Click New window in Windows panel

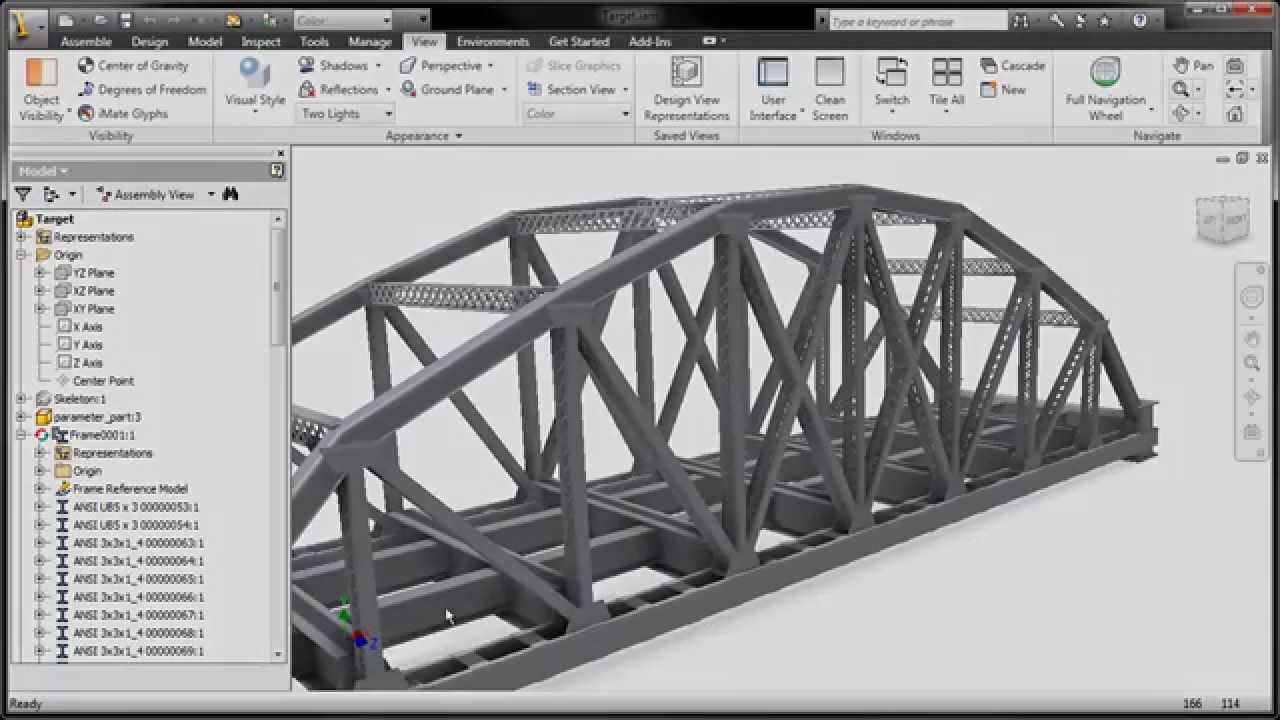[1003, 89]
